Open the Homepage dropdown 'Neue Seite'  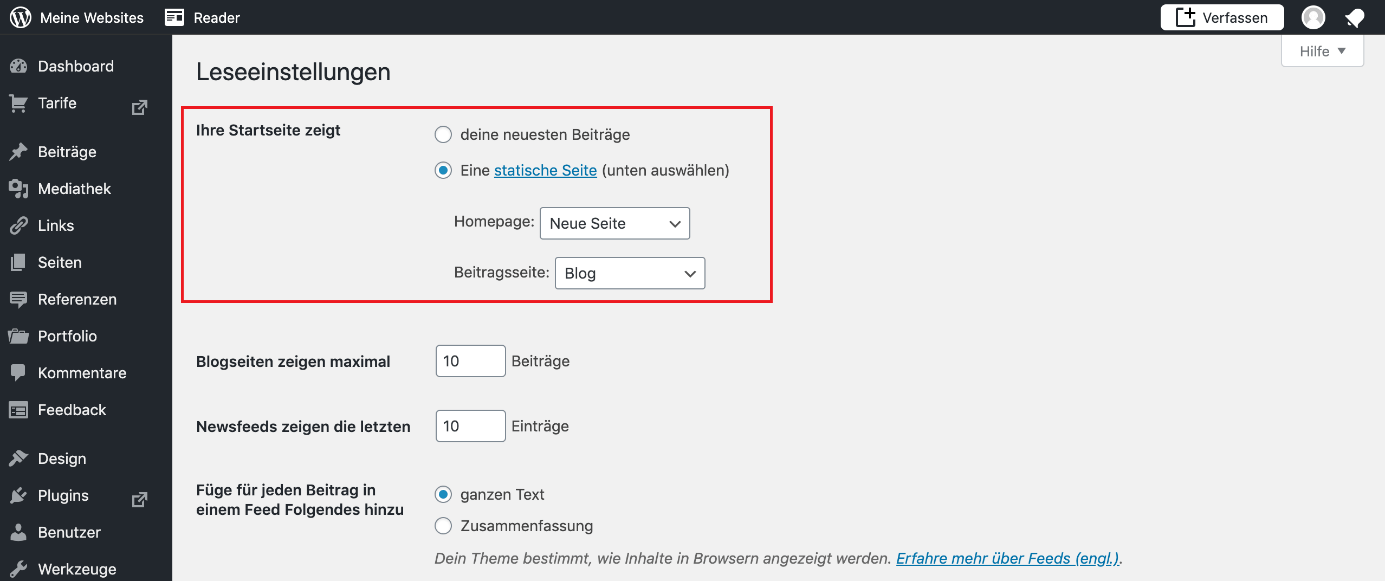point(615,223)
